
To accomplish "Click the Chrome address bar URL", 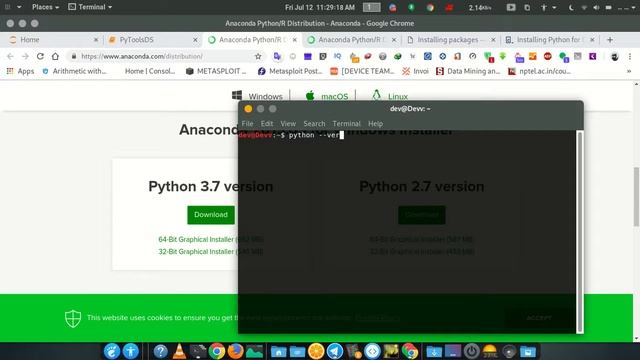I will tap(142, 56).
